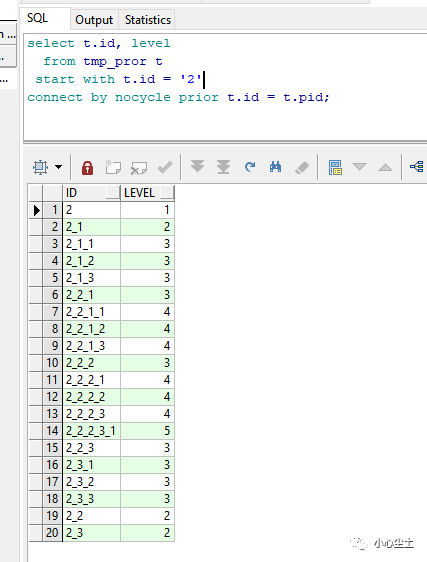Click the eraser clear record icon

pos(302,167)
